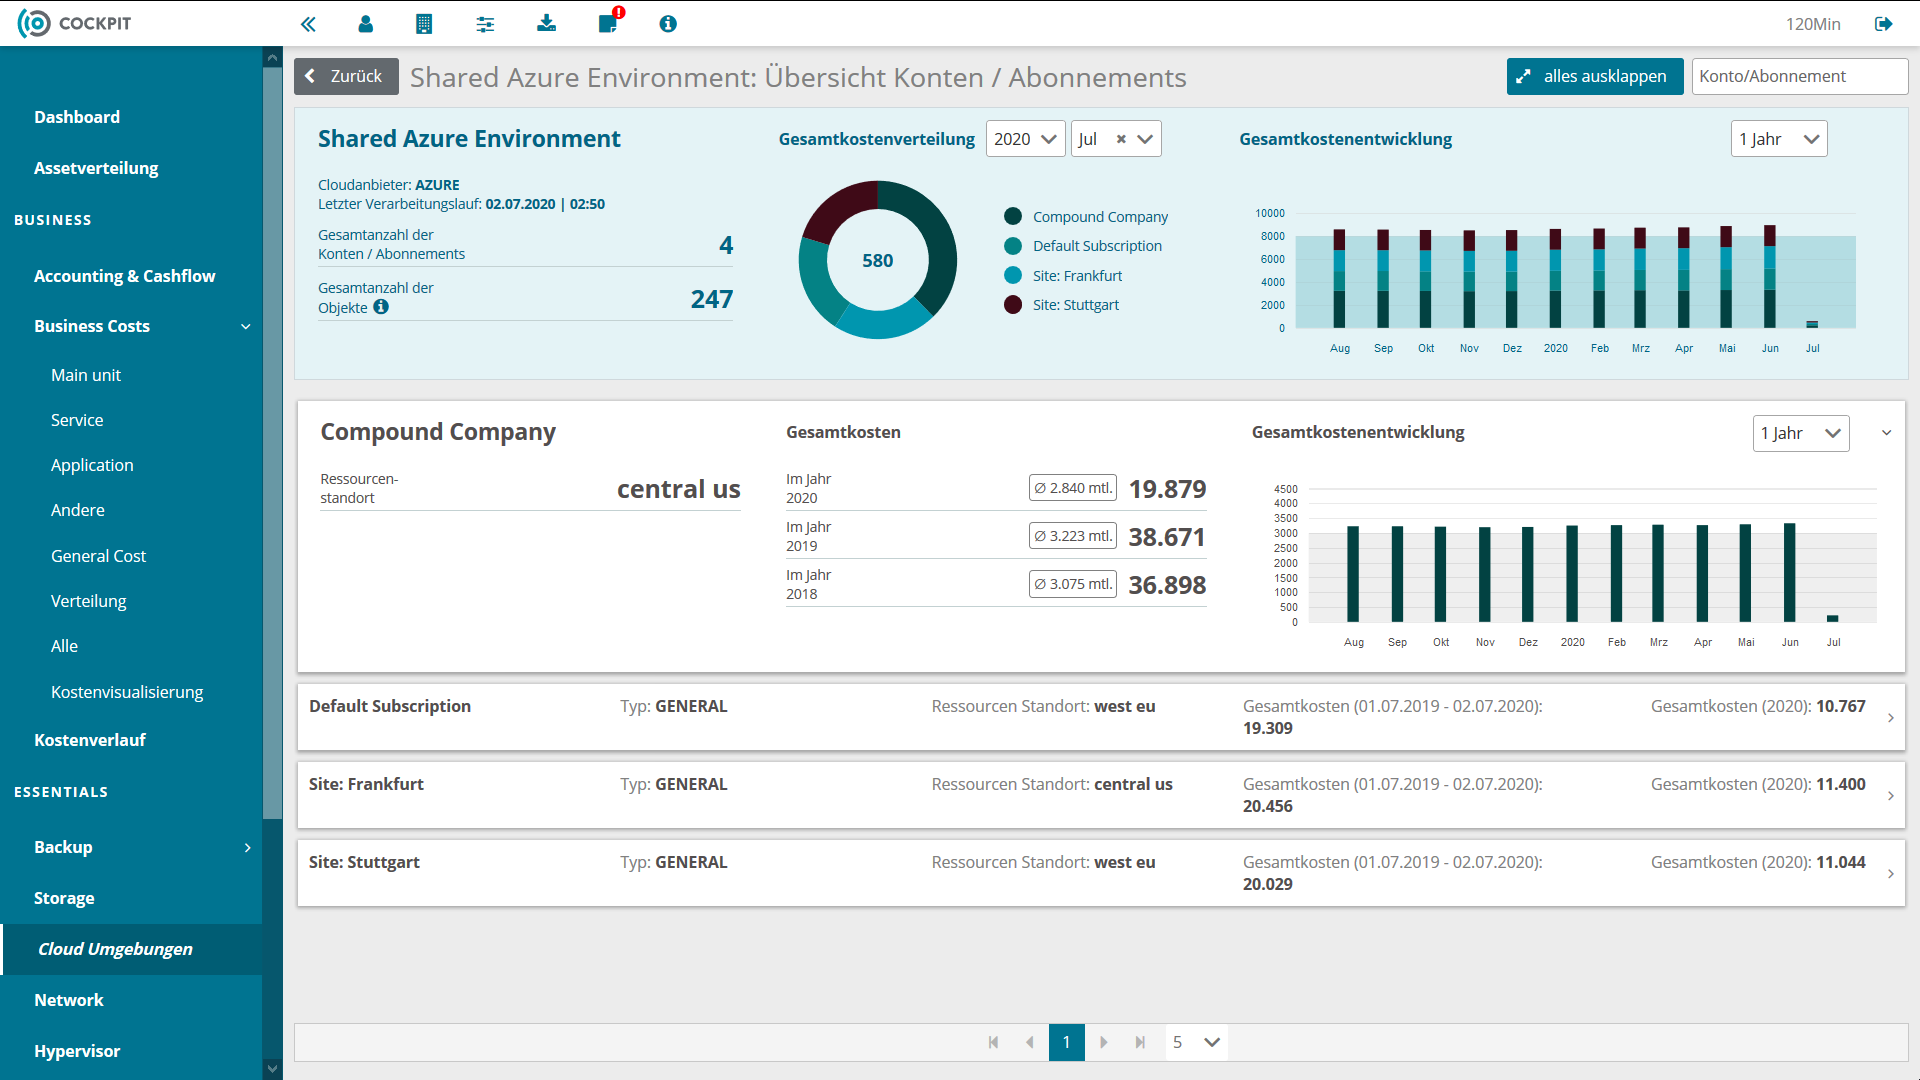The width and height of the screenshot is (1920, 1080).
Task: Select Alle menu item
Action: point(64,646)
